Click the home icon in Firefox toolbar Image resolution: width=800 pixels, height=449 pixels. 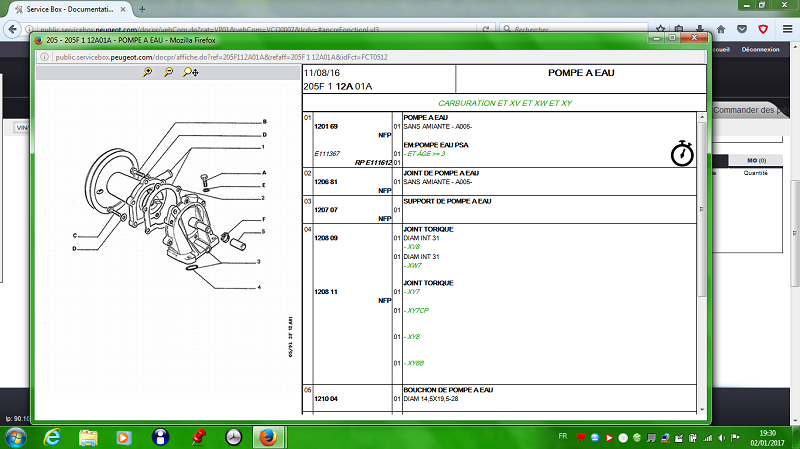coord(720,30)
